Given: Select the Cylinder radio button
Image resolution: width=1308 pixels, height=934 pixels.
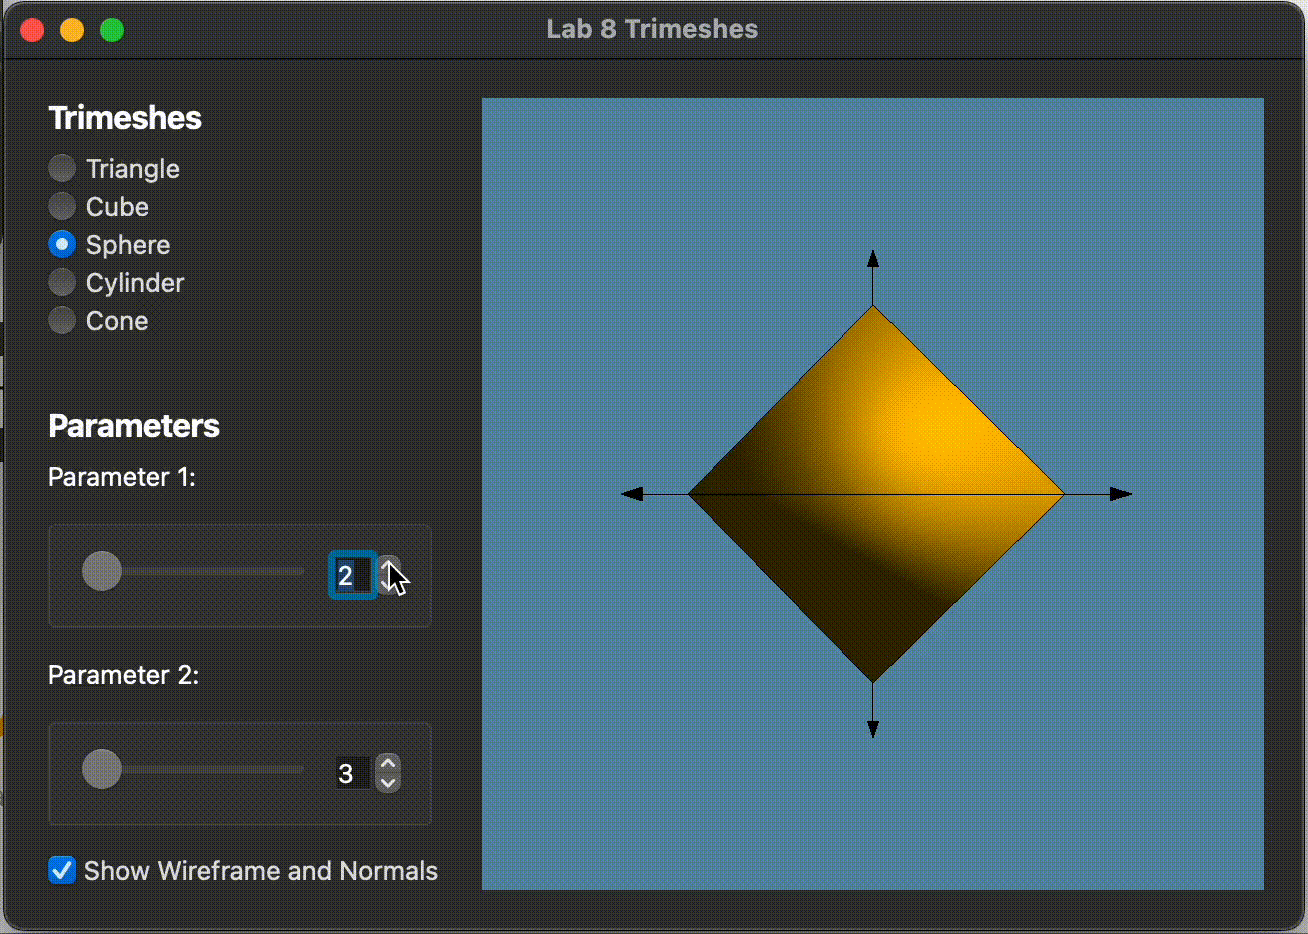Looking at the screenshot, I should click(x=62, y=282).
